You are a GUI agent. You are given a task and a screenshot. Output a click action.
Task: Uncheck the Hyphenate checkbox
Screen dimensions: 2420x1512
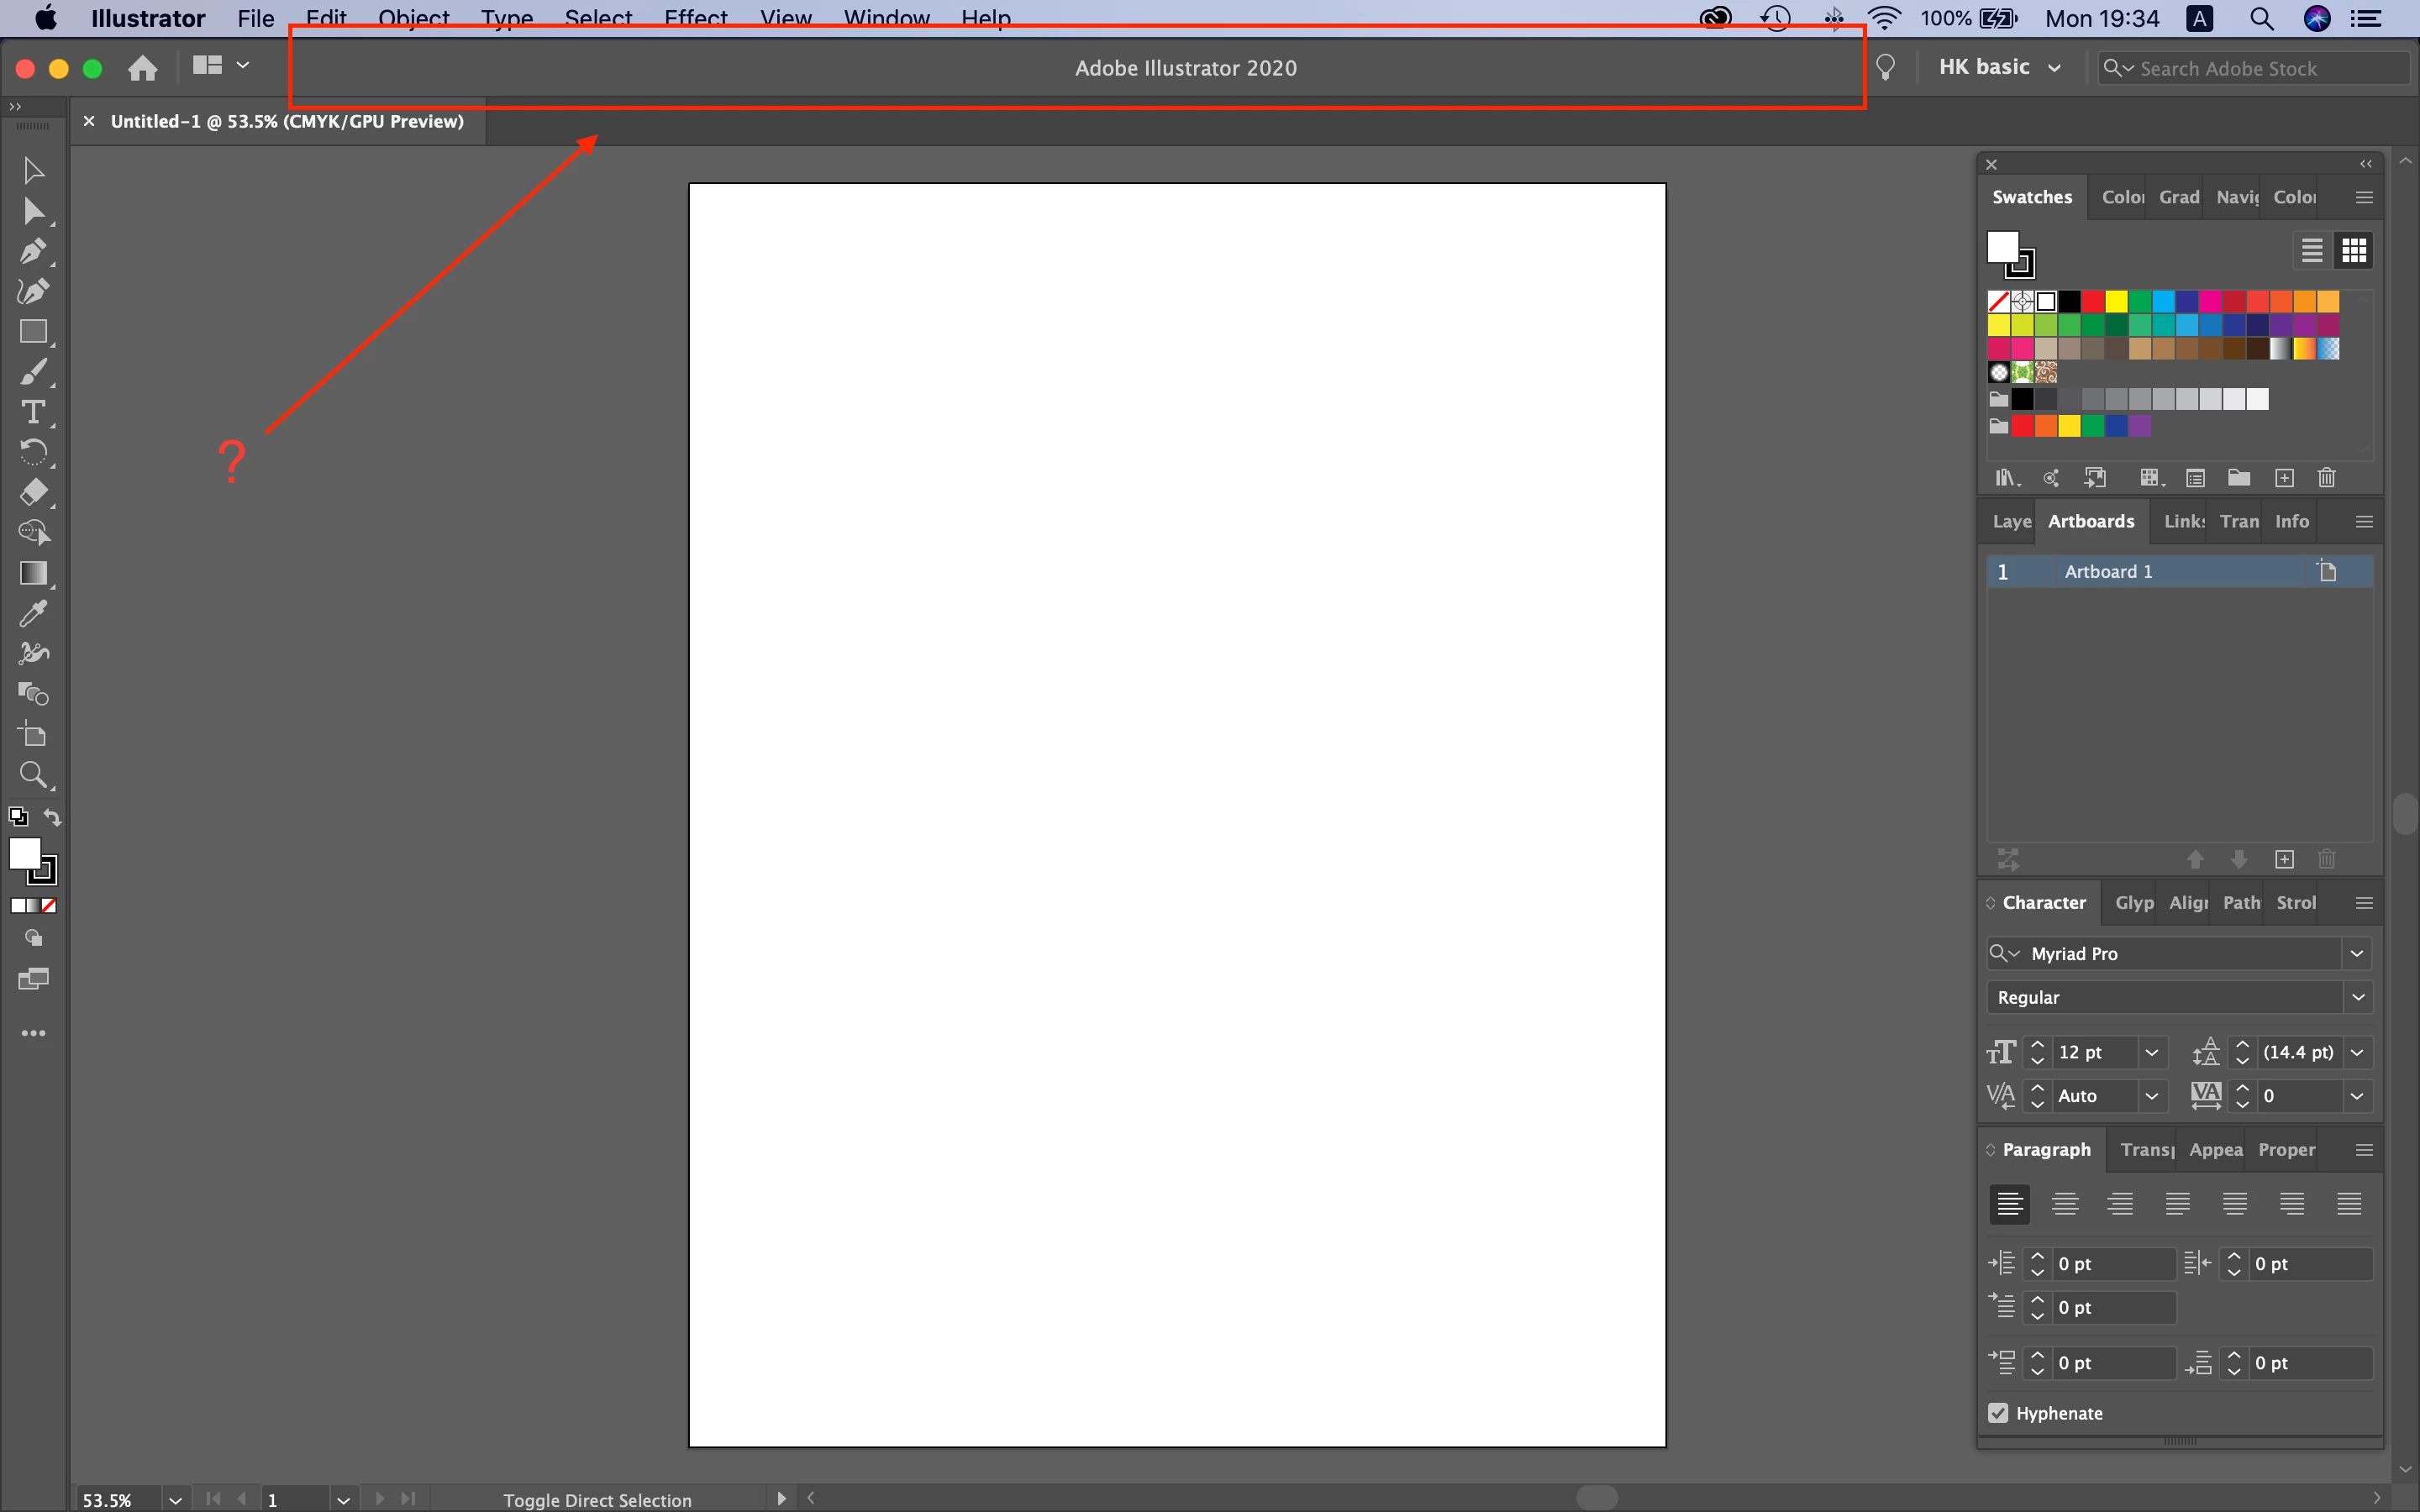click(x=1998, y=1413)
